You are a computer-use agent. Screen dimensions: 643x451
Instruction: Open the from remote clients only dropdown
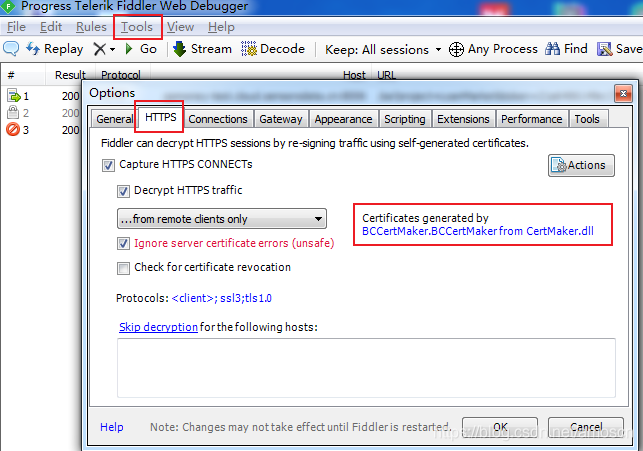[222, 219]
